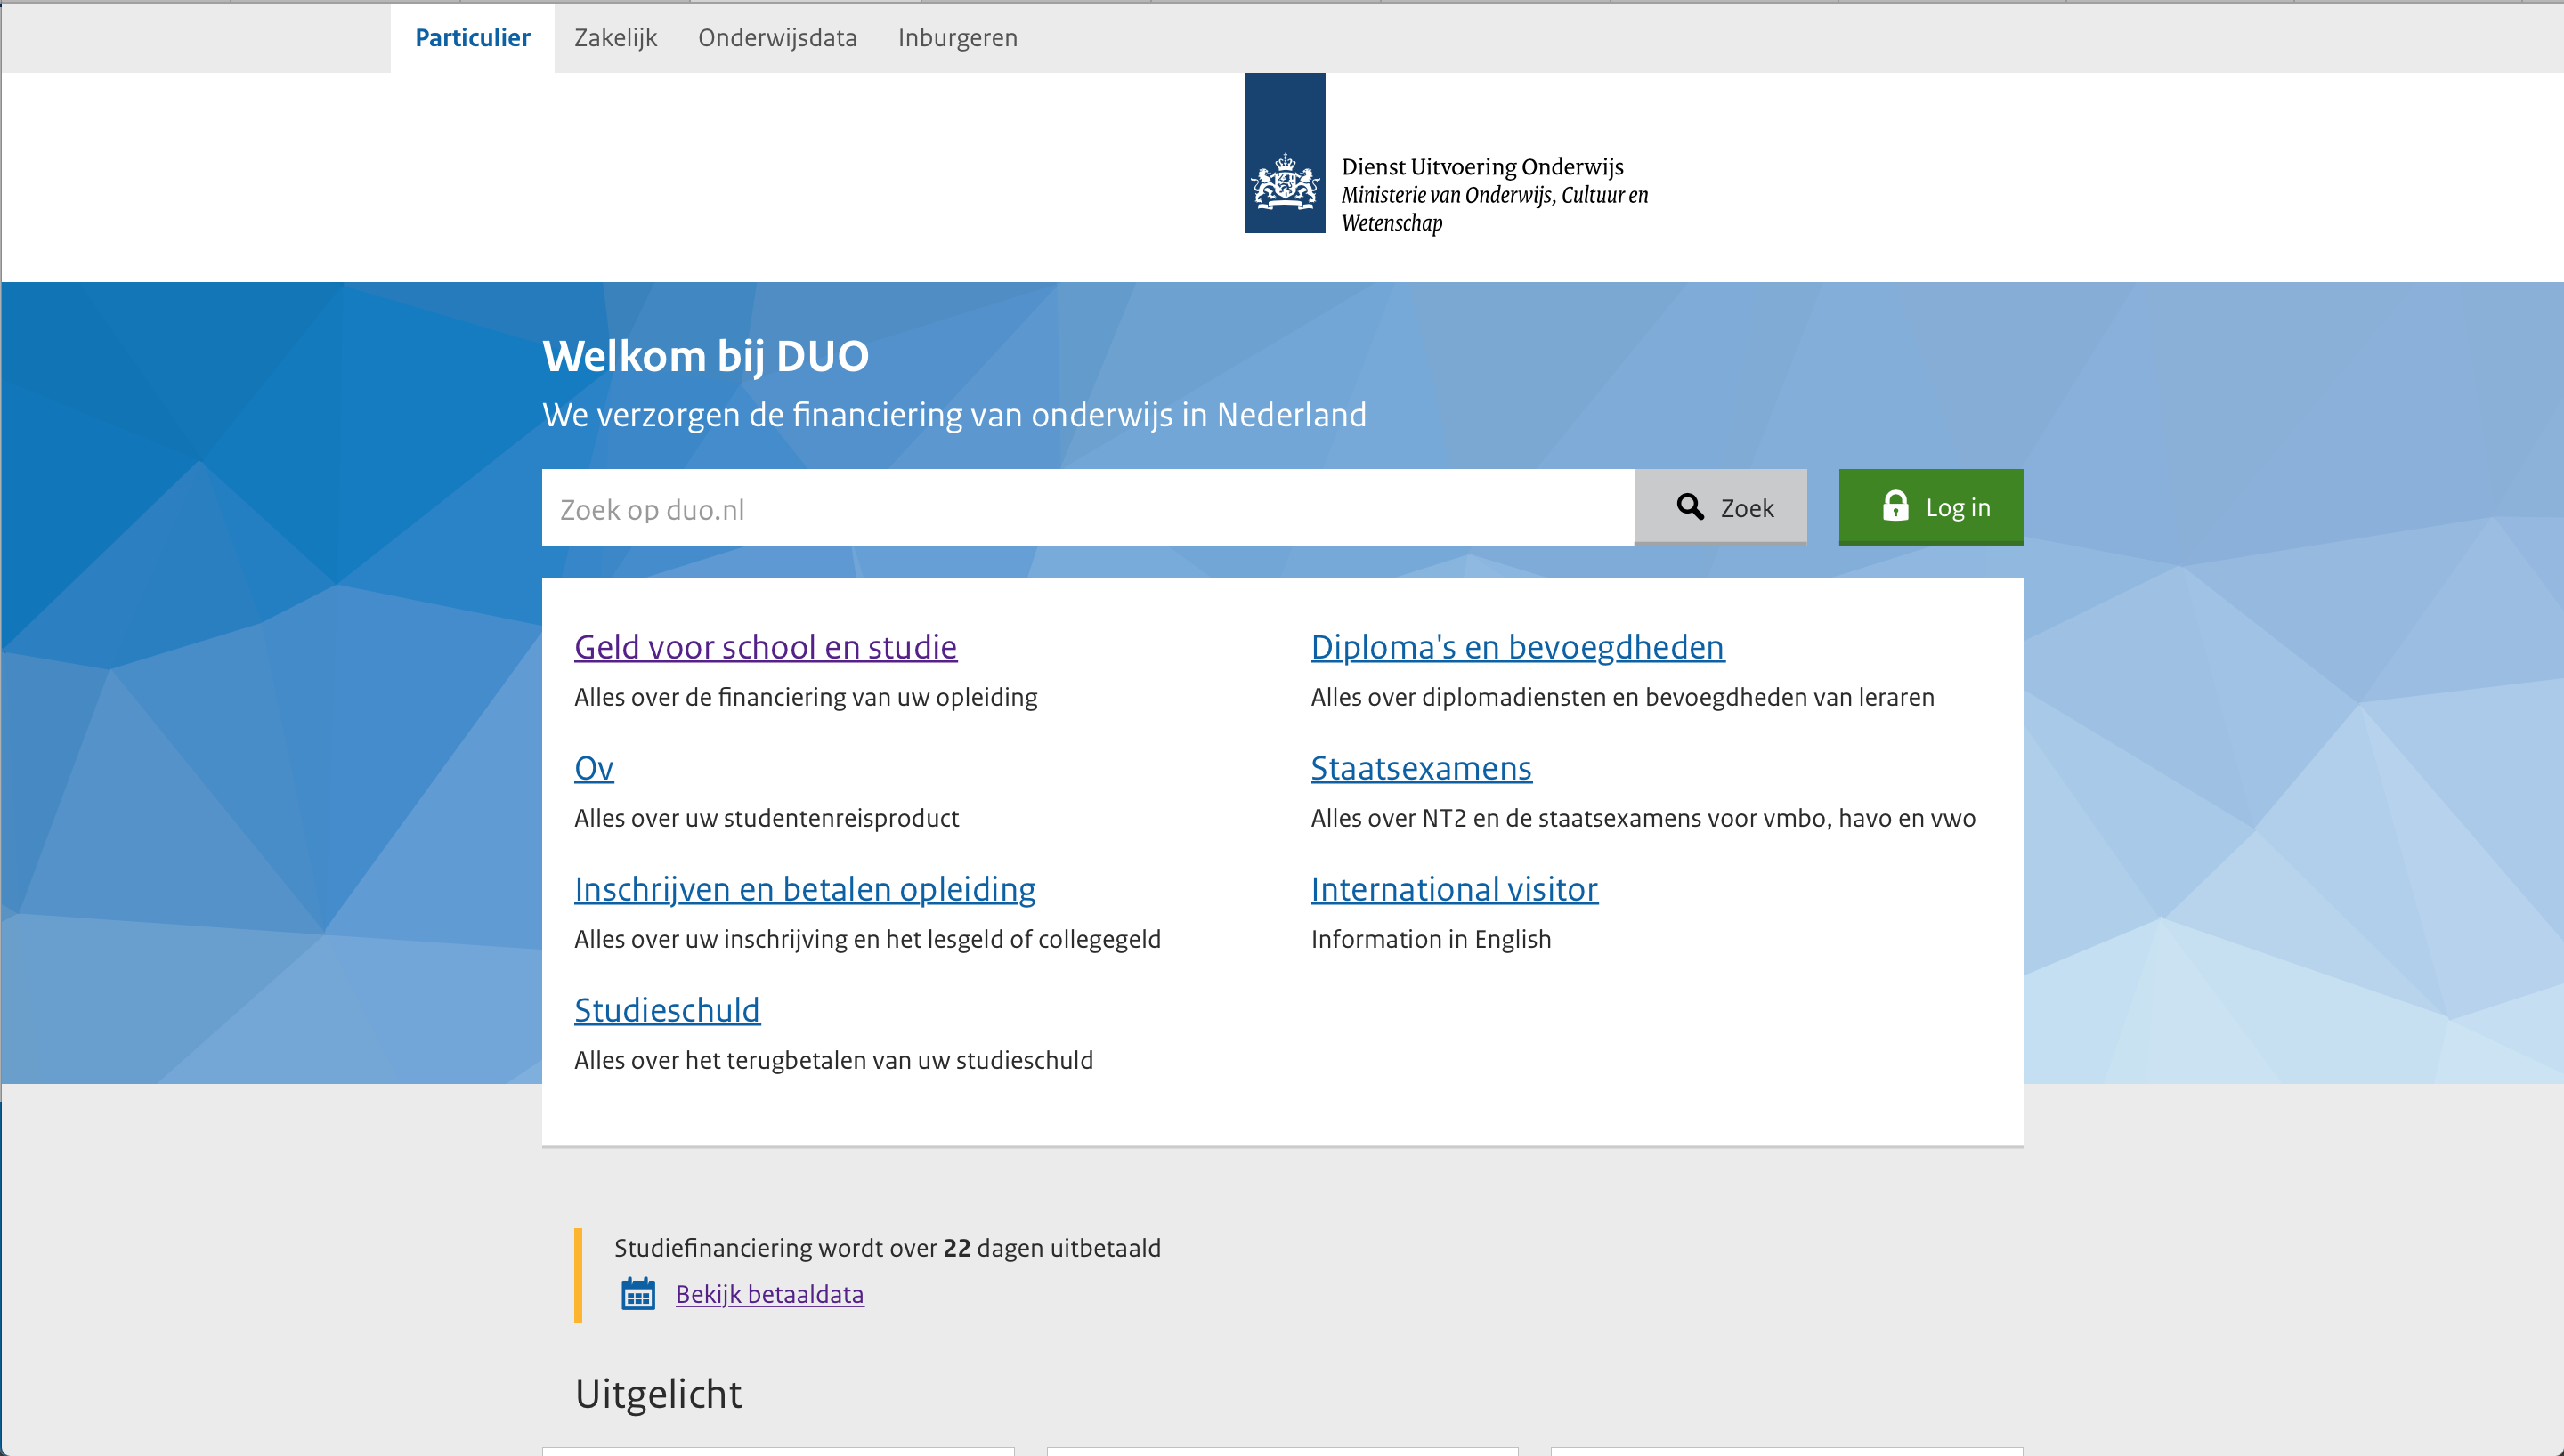Open Geld voor school en studie link
The image size is (2564, 1456).
(765, 647)
